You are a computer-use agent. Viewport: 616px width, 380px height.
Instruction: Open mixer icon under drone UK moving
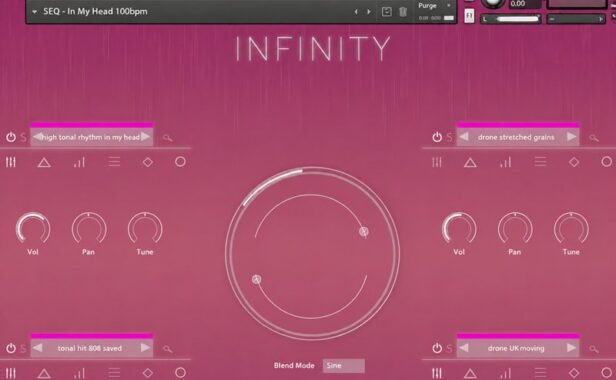(x=437, y=373)
